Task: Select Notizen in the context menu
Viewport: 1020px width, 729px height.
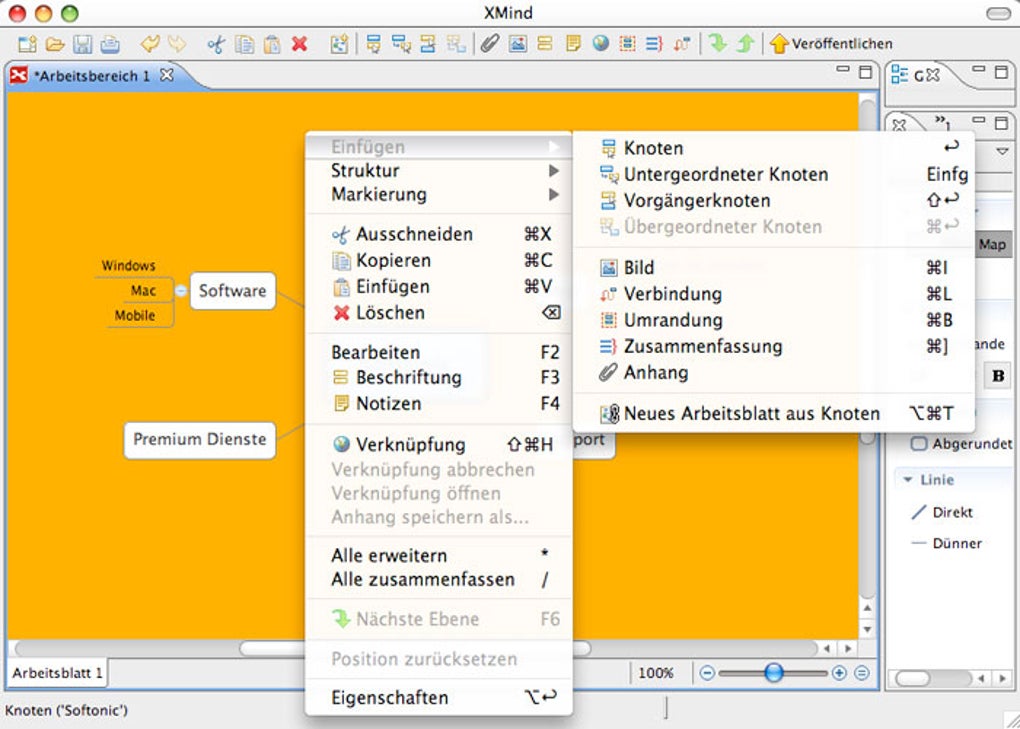Action: pos(438,404)
